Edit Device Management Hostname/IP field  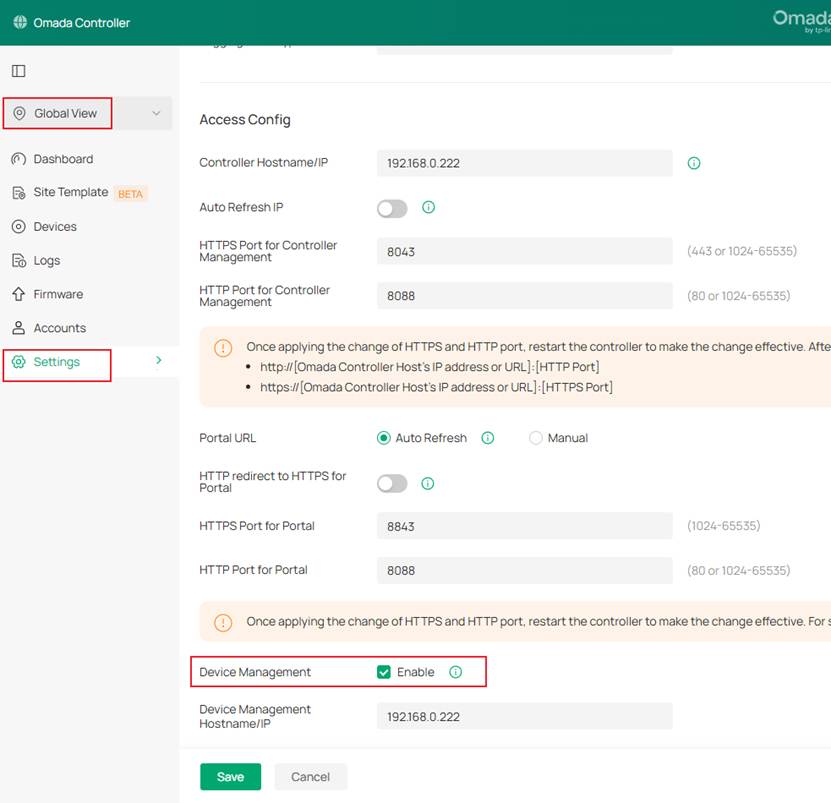point(525,717)
